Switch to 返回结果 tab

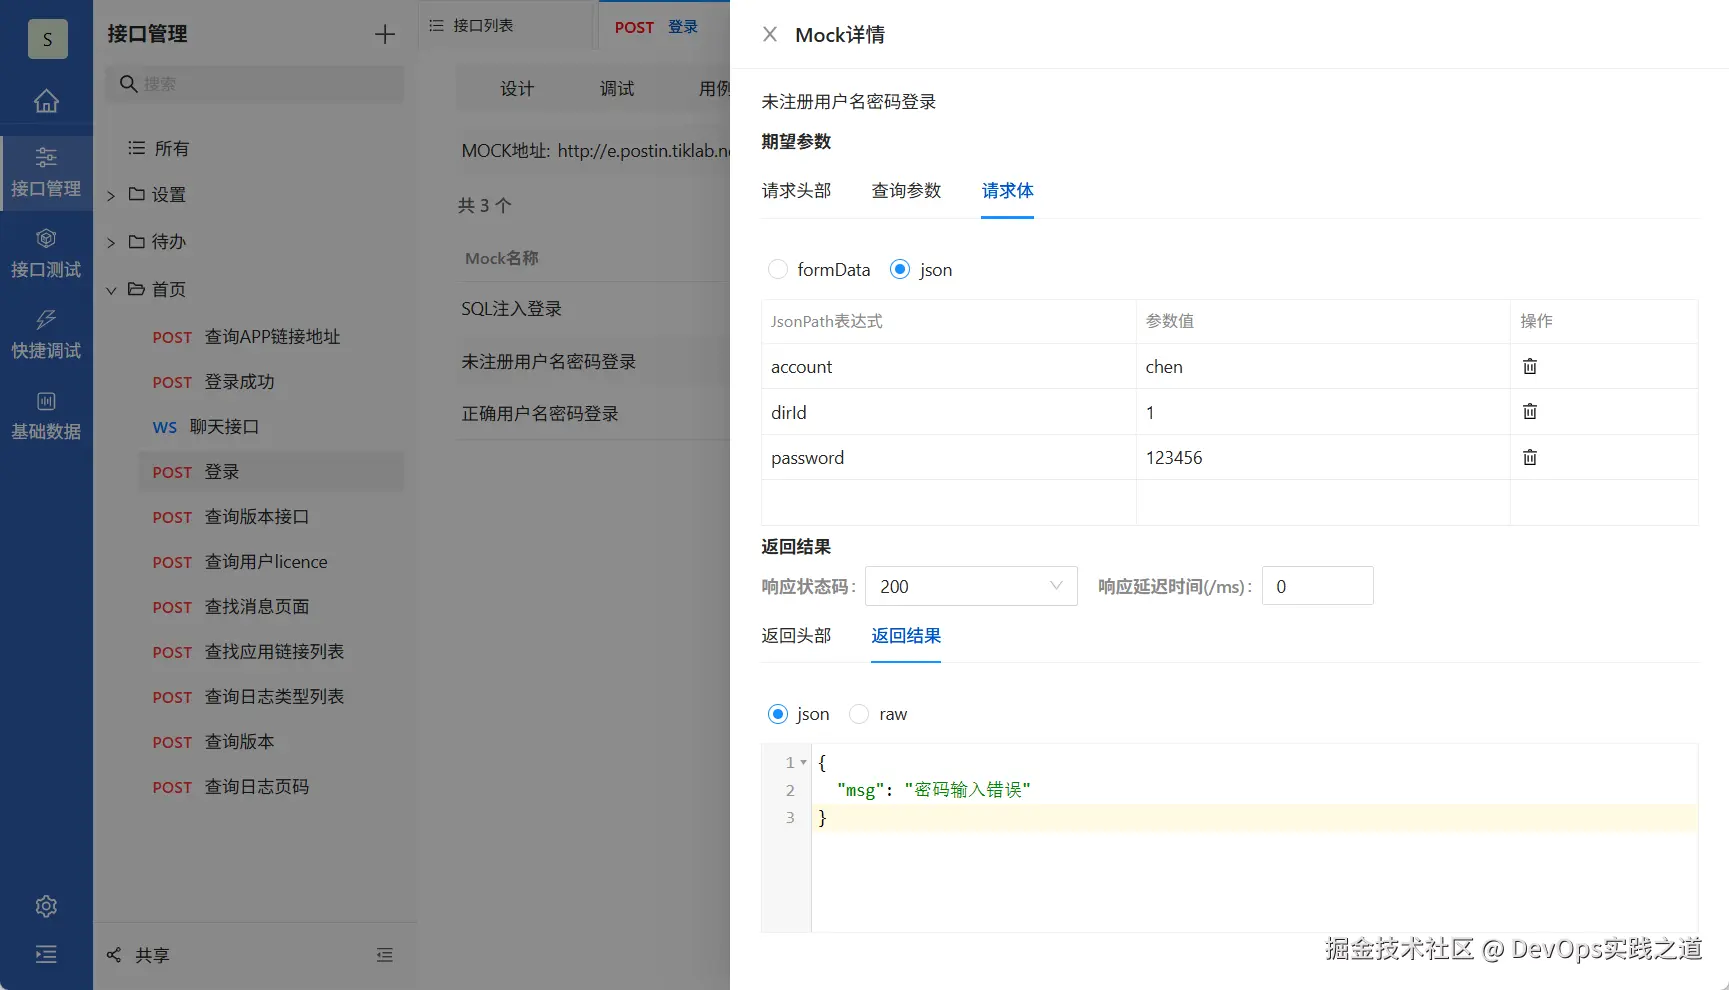tap(906, 635)
